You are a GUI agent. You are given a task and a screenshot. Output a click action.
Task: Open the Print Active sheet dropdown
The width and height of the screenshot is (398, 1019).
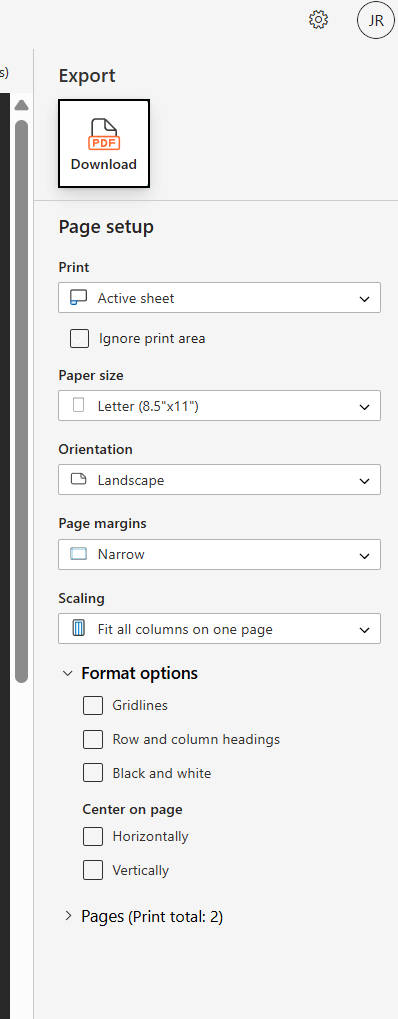pyautogui.click(x=219, y=298)
